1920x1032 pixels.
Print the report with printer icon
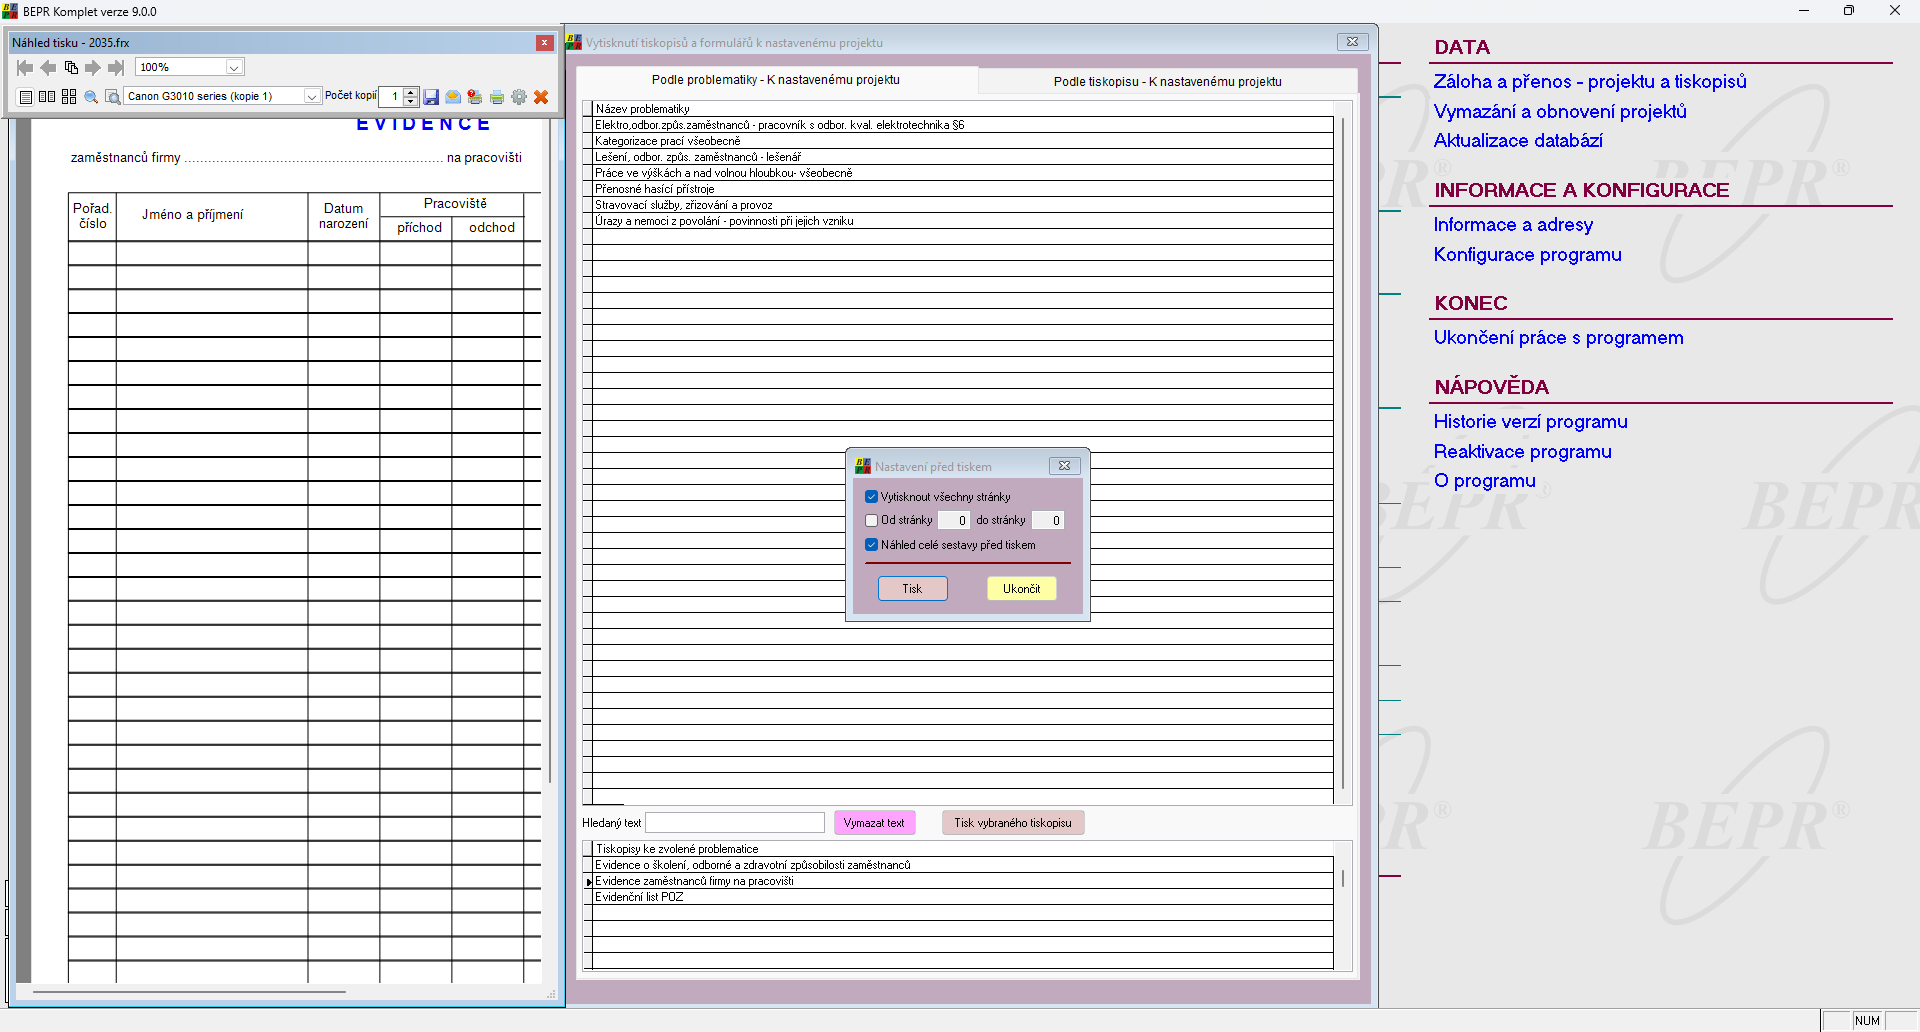click(497, 97)
